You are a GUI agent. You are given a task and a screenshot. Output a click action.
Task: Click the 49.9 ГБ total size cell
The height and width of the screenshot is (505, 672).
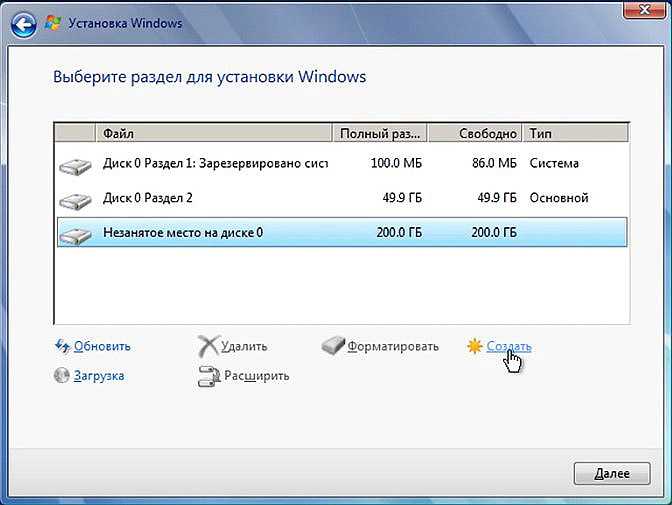pyautogui.click(x=402, y=198)
